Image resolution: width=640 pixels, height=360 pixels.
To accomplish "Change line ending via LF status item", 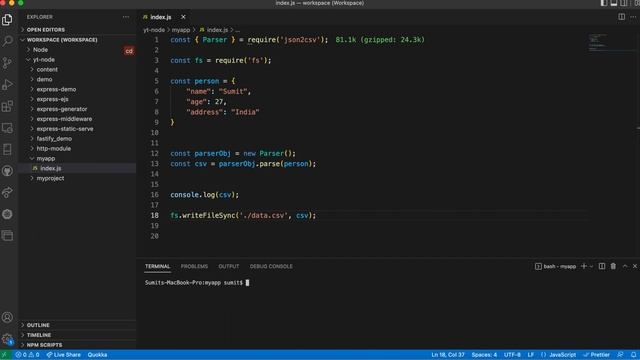I will tap(531, 355).
